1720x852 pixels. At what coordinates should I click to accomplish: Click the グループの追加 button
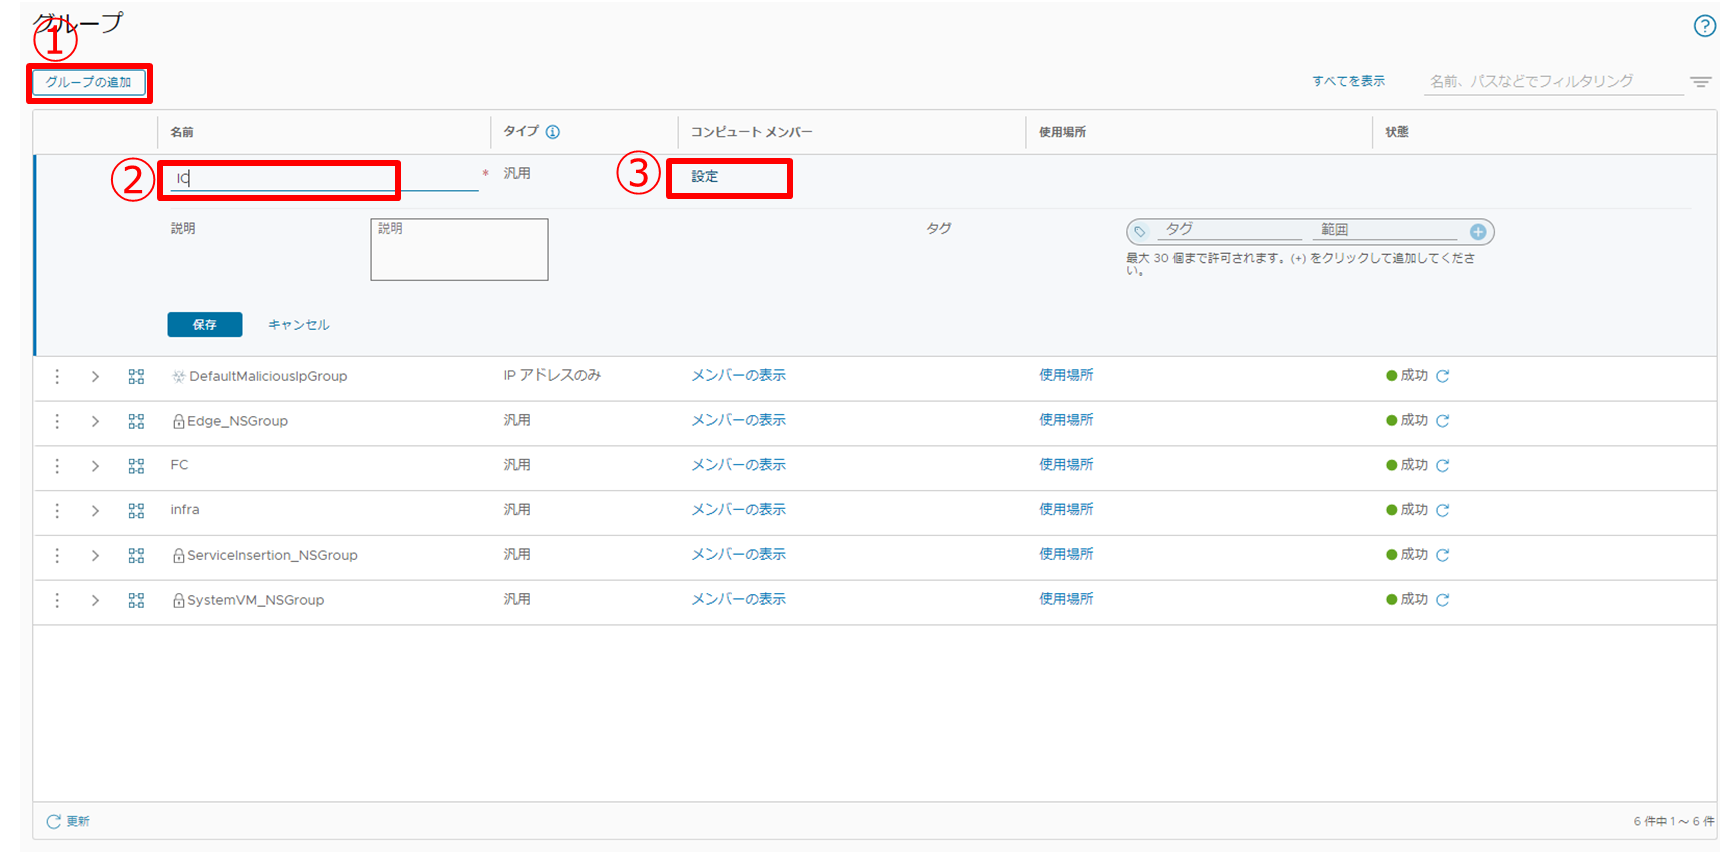point(89,82)
